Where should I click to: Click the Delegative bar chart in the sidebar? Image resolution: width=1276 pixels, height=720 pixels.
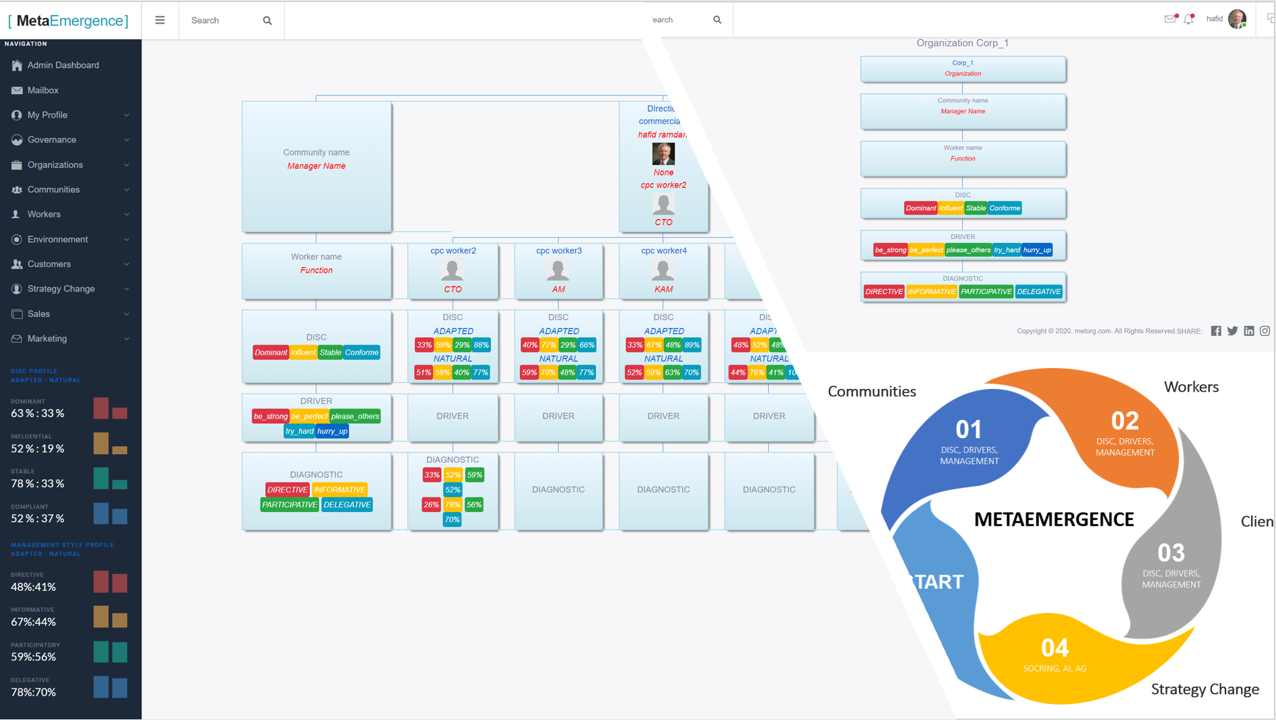110,686
